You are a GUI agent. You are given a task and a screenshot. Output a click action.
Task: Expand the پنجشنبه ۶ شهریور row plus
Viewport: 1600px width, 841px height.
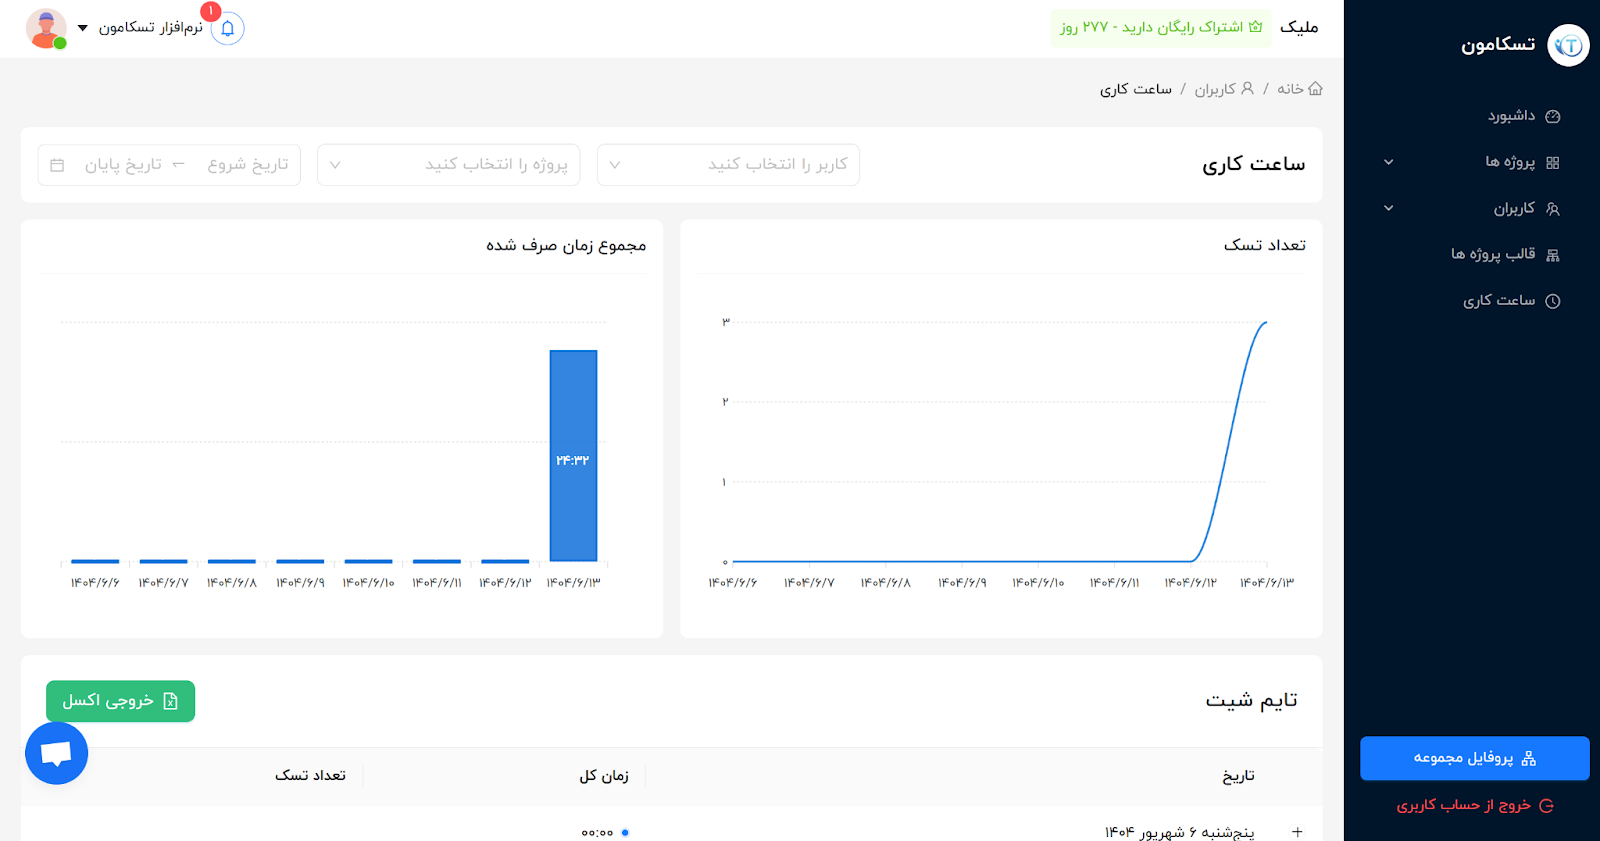tap(1296, 832)
